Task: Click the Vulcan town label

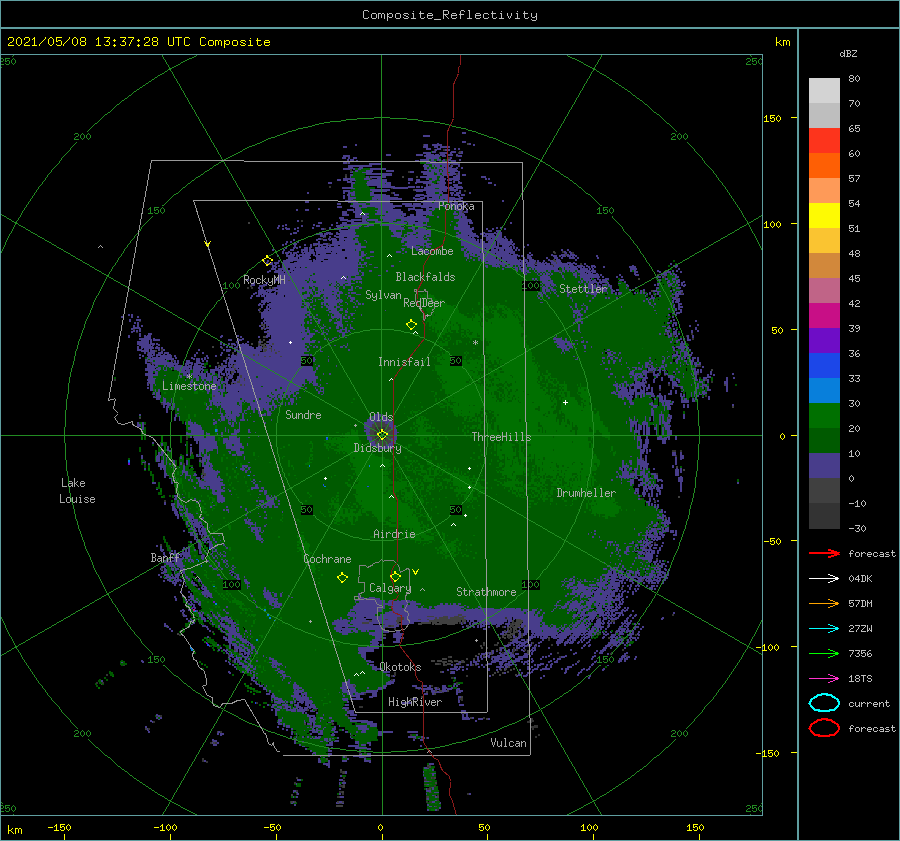Action: [508, 743]
